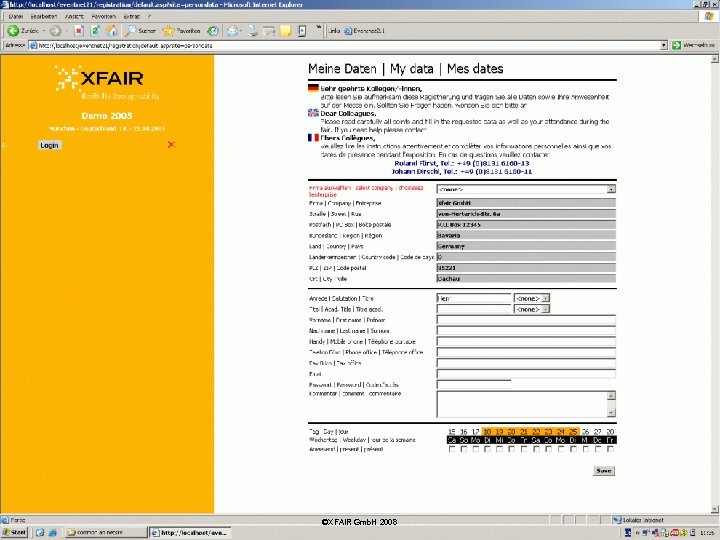Screen dimensions: 720x540
Task: Click the Login button
Action: click(49, 145)
